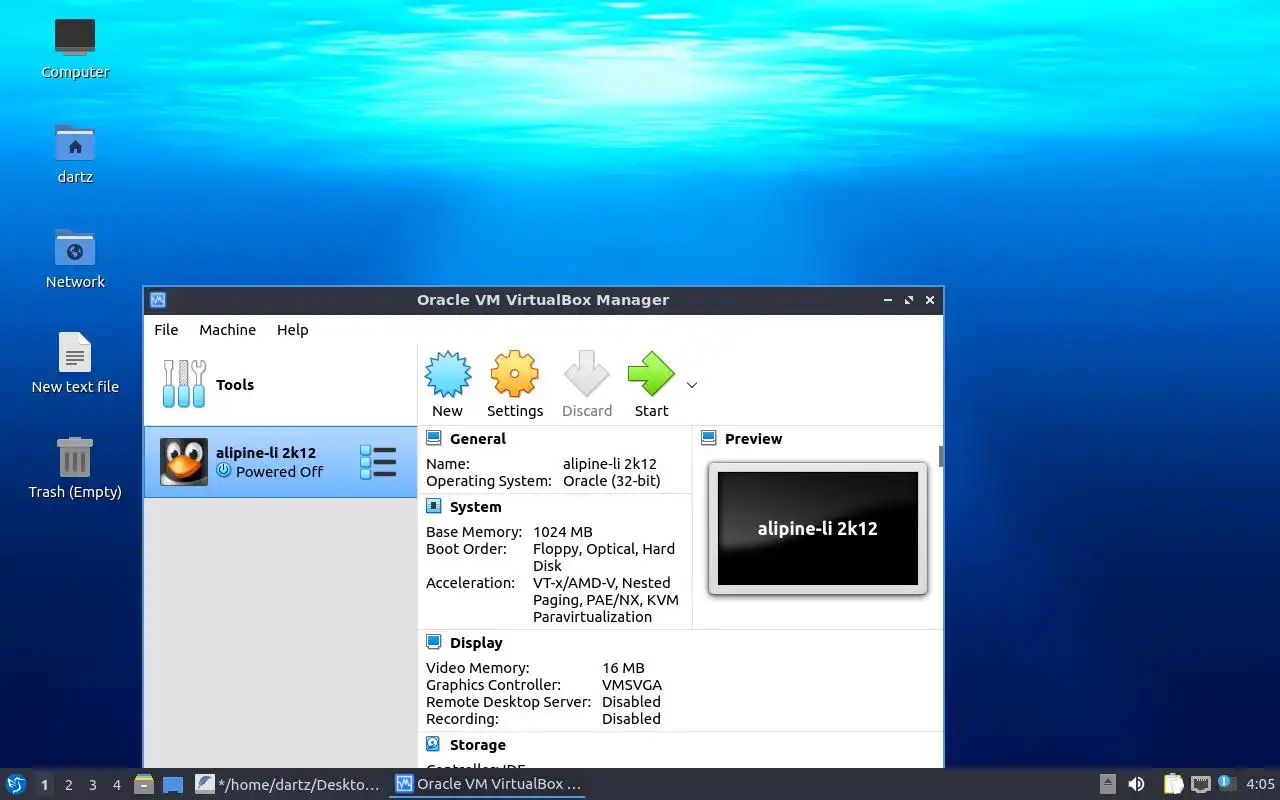Image resolution: width=1280 pixels, height=800 pixels.
Task: Open the Machine menu
Action: click(227, 330)
